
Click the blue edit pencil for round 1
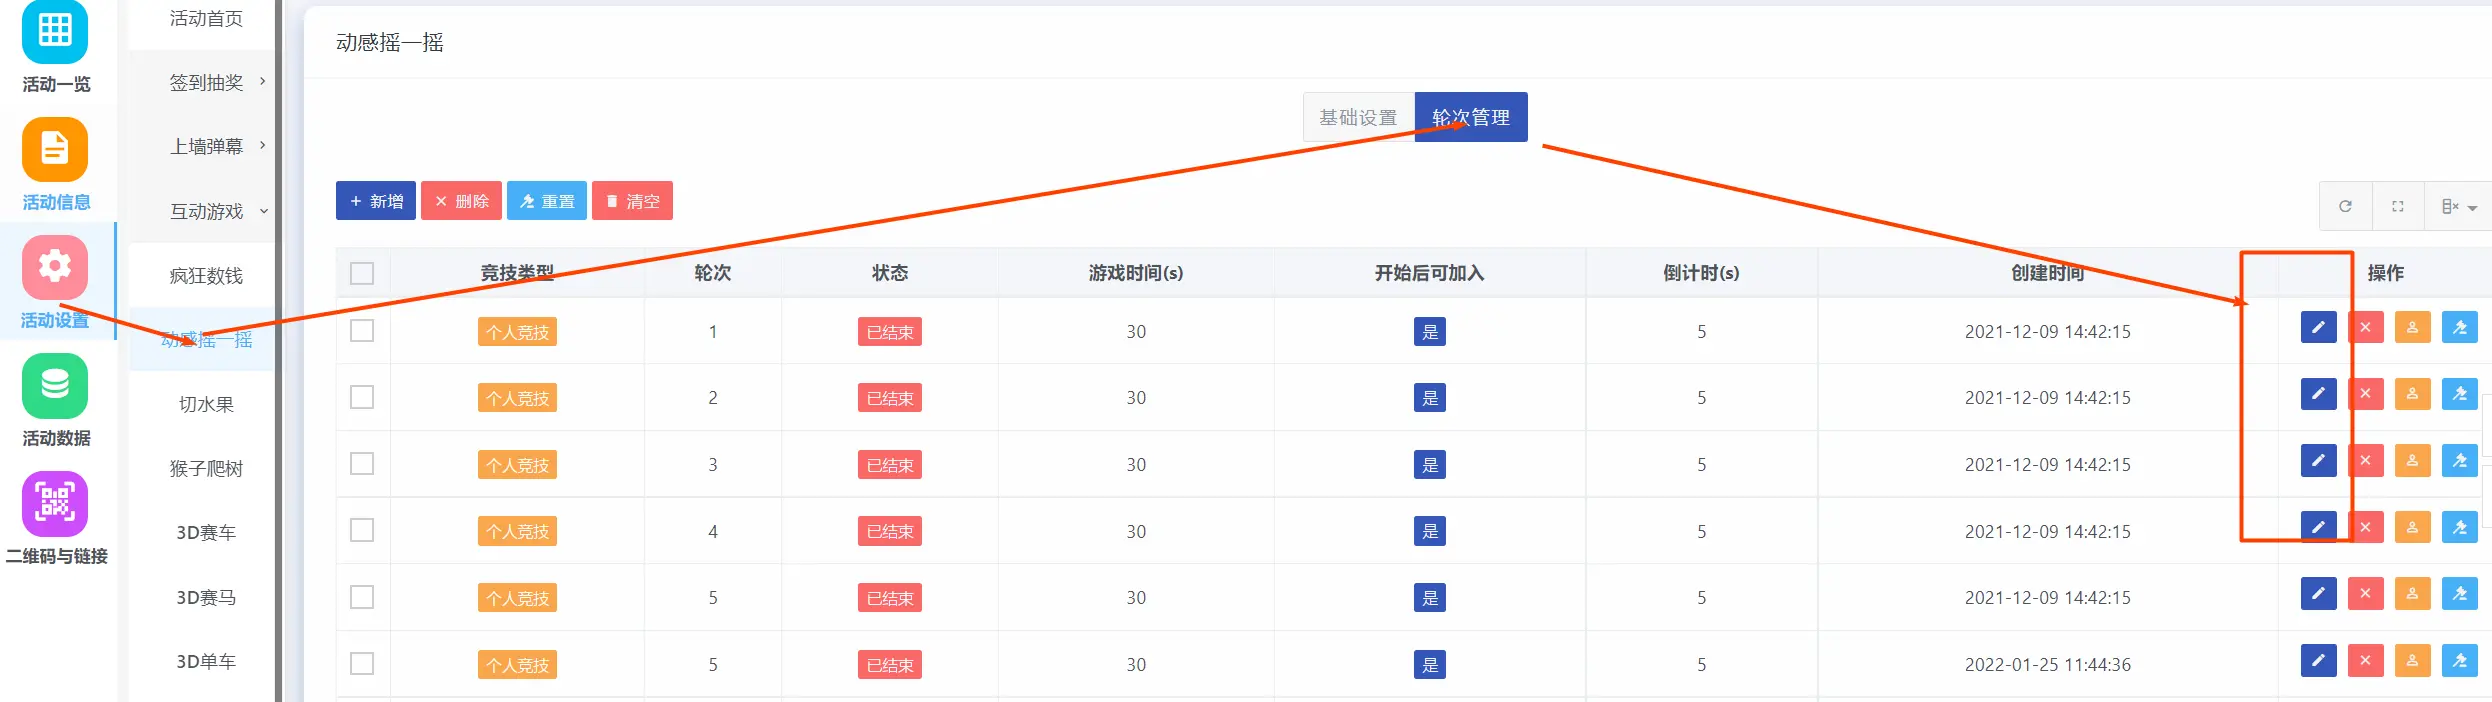[2318, 328]
